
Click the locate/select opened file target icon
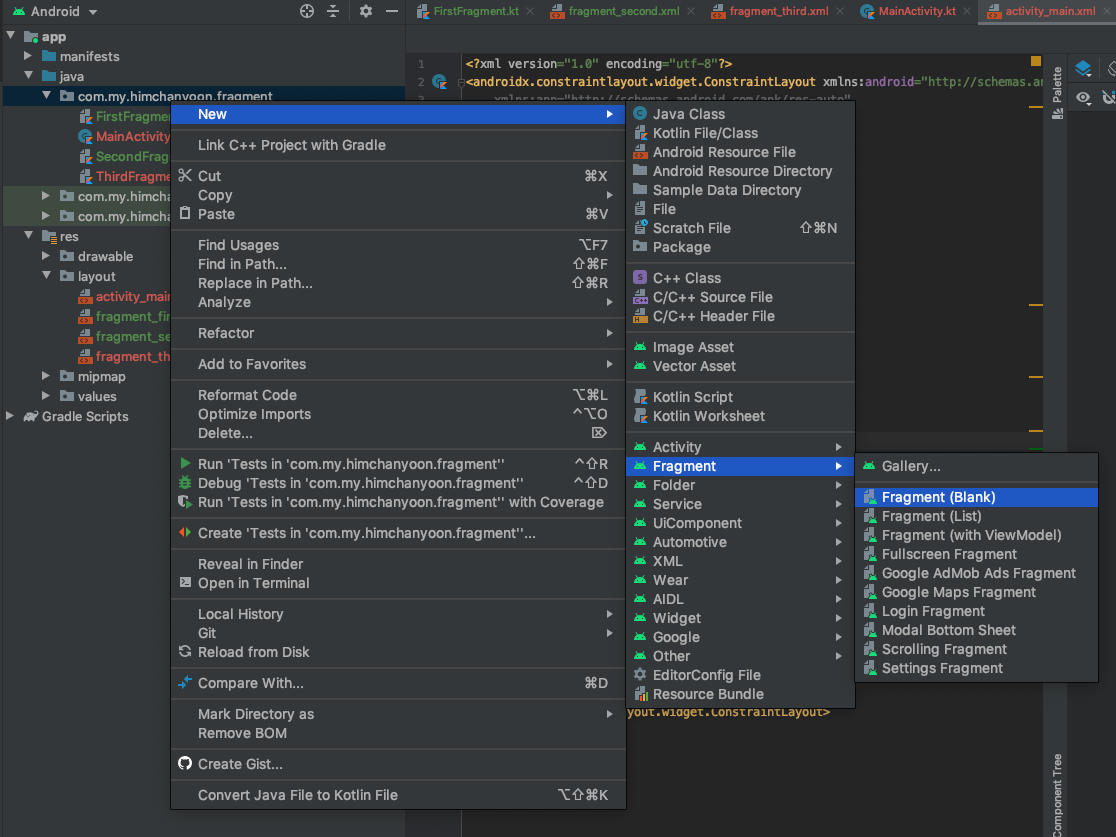(x=307, y=11)
